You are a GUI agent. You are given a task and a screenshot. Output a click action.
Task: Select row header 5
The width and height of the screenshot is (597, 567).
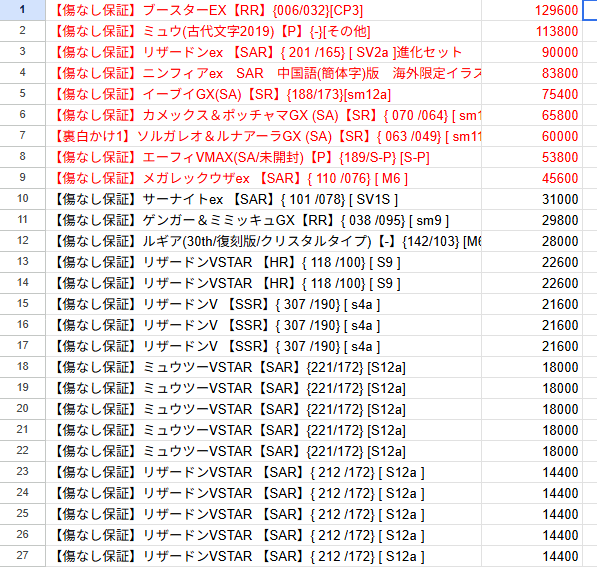(x=22, y=94)
